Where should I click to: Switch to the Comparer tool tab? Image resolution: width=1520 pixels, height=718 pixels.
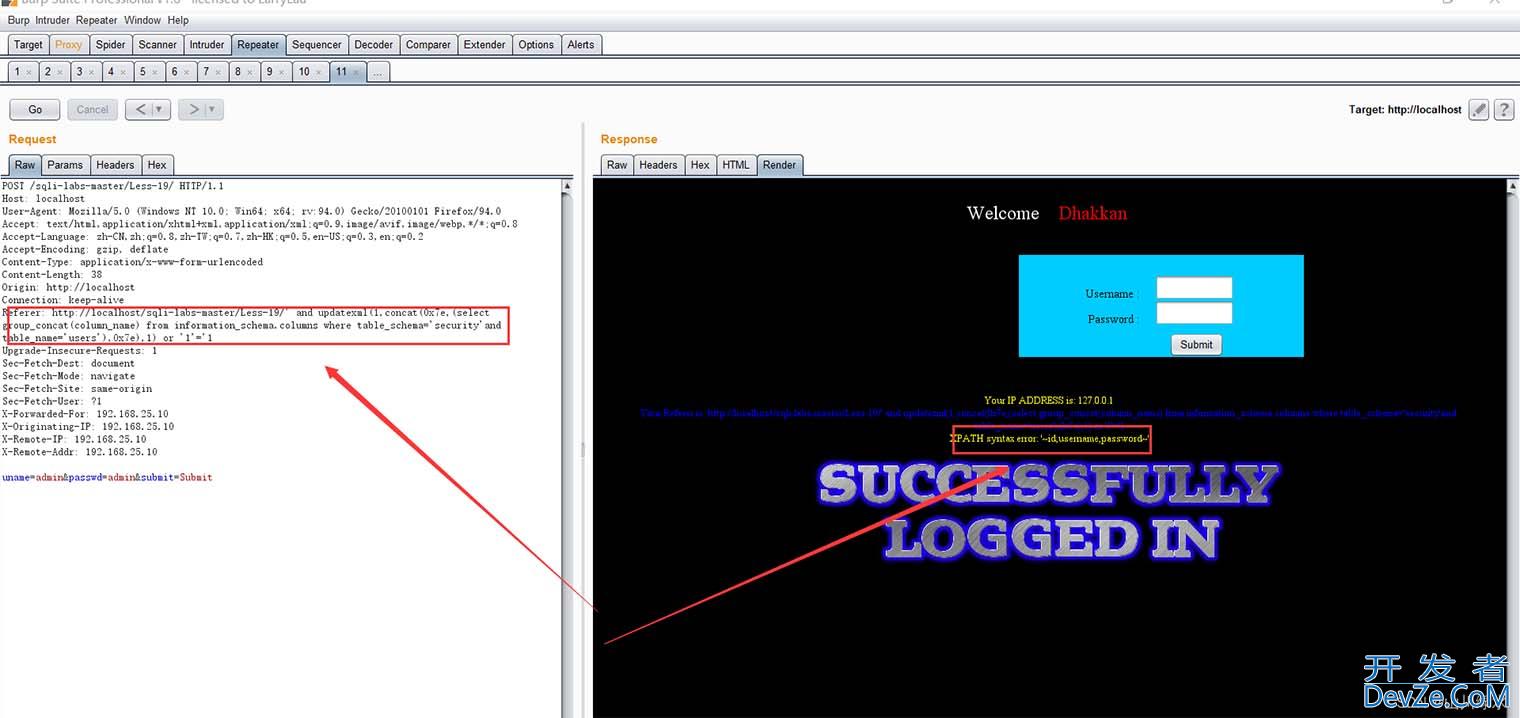[428, 44]
